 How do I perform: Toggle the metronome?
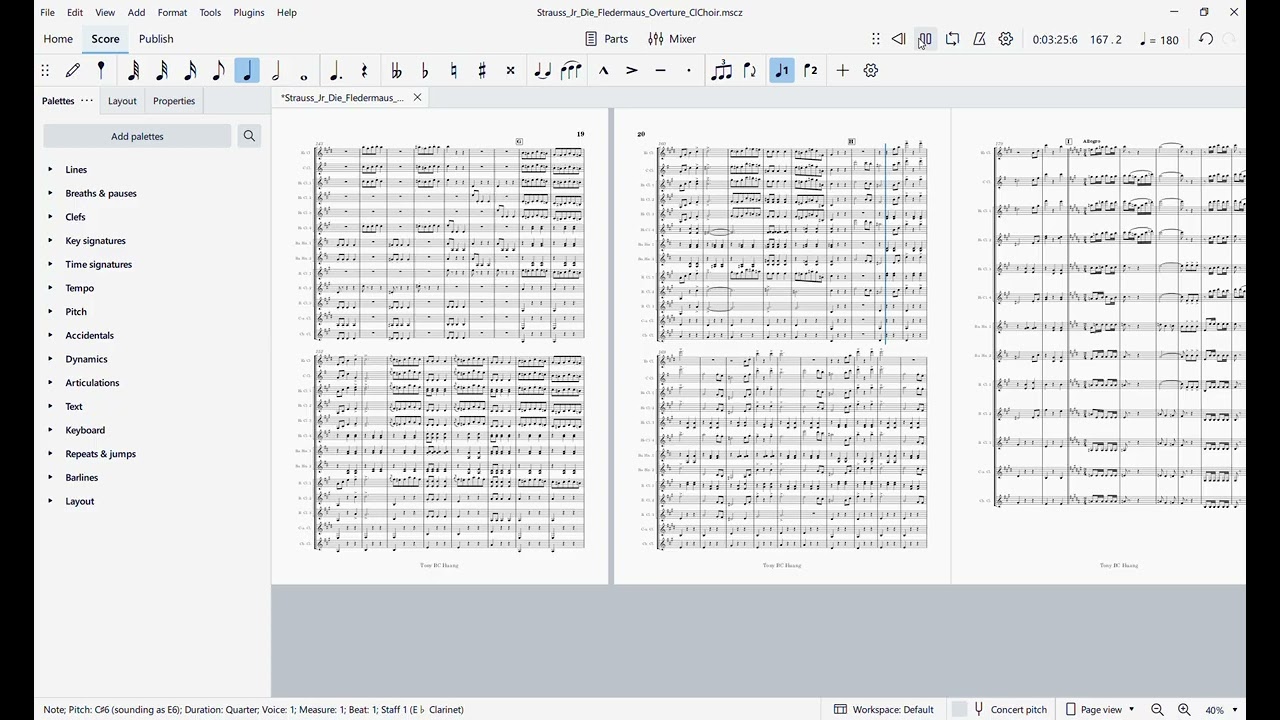coord(980,40)
